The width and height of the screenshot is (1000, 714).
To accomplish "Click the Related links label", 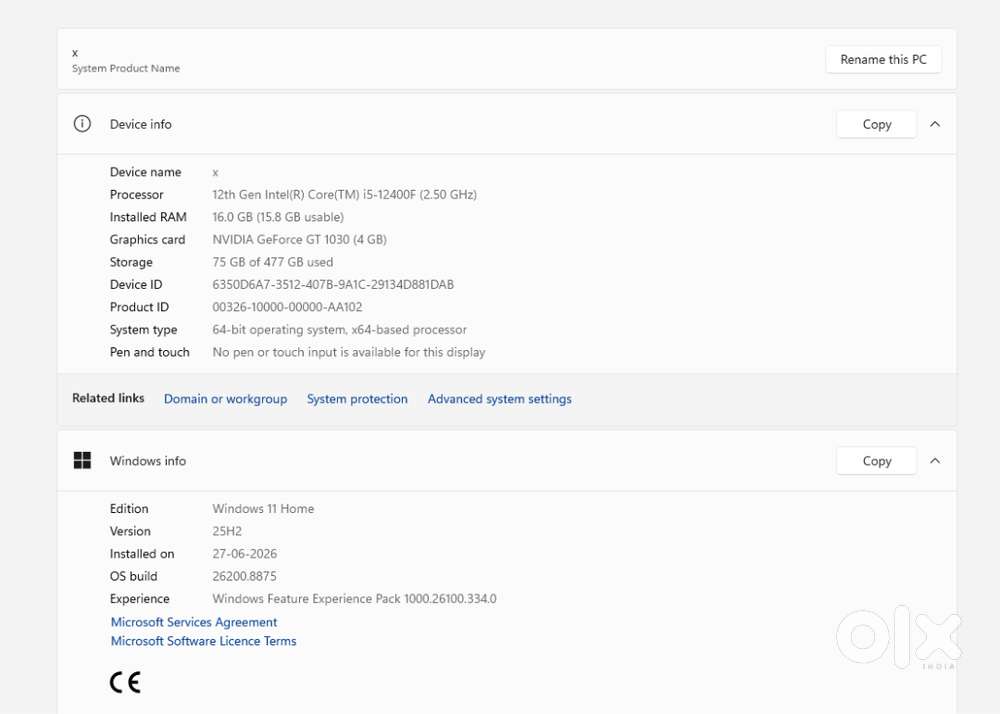I will [108, 398].
